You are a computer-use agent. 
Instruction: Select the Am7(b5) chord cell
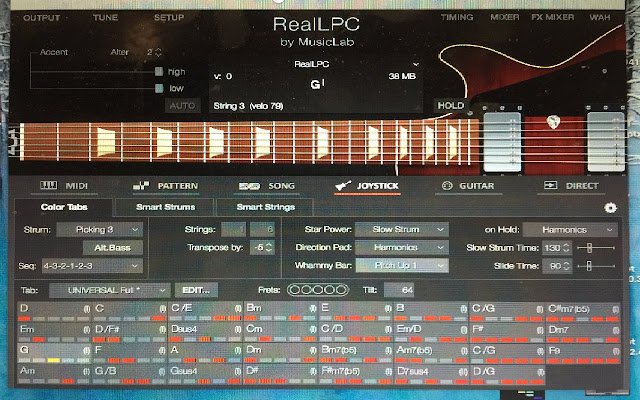tap(432, 354)
